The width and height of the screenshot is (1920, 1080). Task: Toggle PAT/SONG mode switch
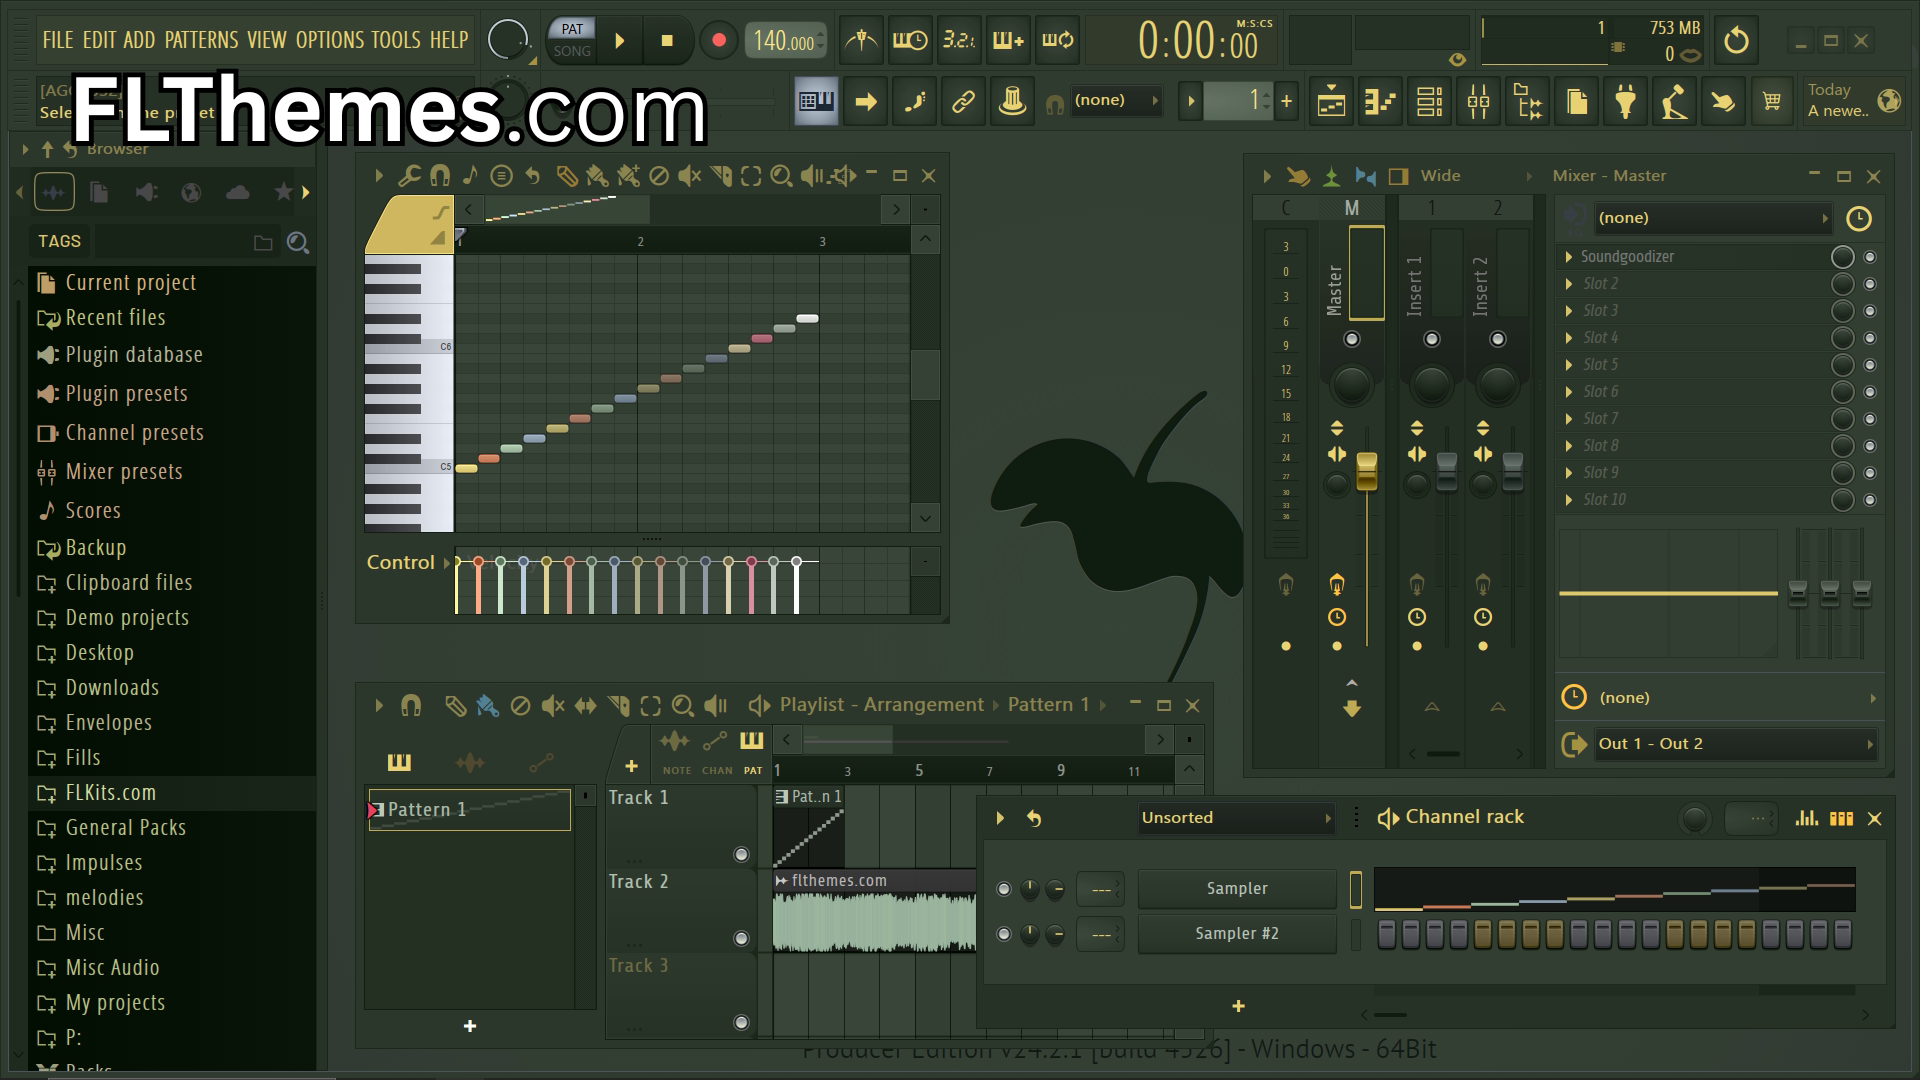pyautogui.click(x=572, y=40)
